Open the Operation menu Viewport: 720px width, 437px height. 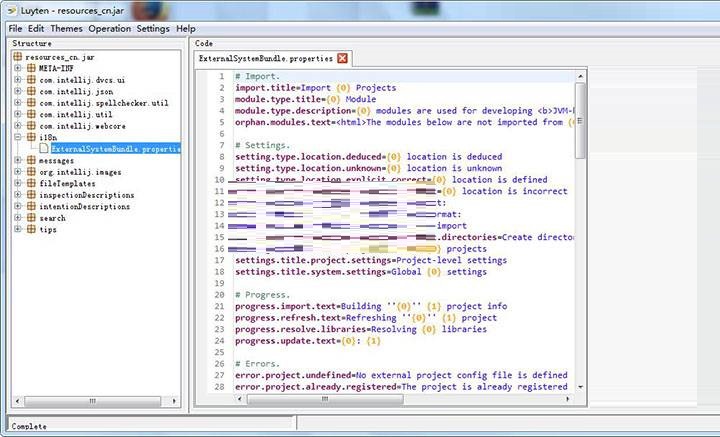tap(110, 28)
